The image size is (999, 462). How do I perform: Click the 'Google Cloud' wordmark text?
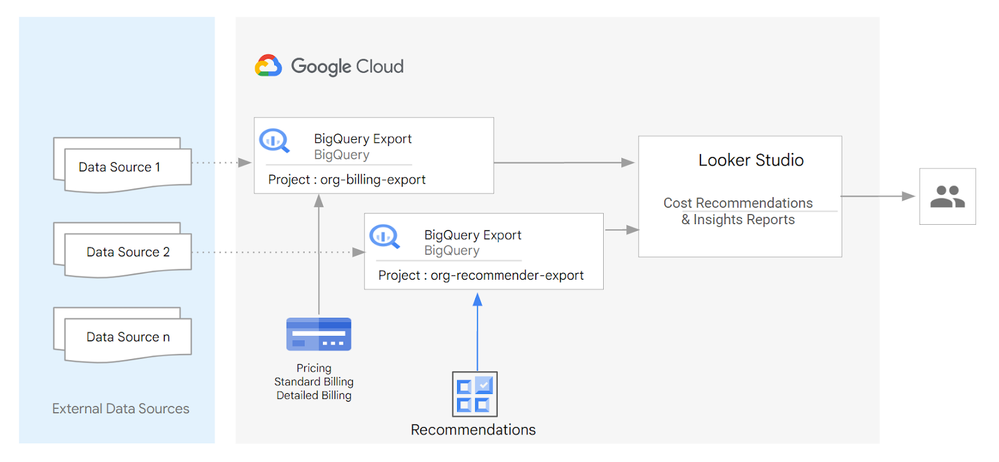(x=347, y=66)
